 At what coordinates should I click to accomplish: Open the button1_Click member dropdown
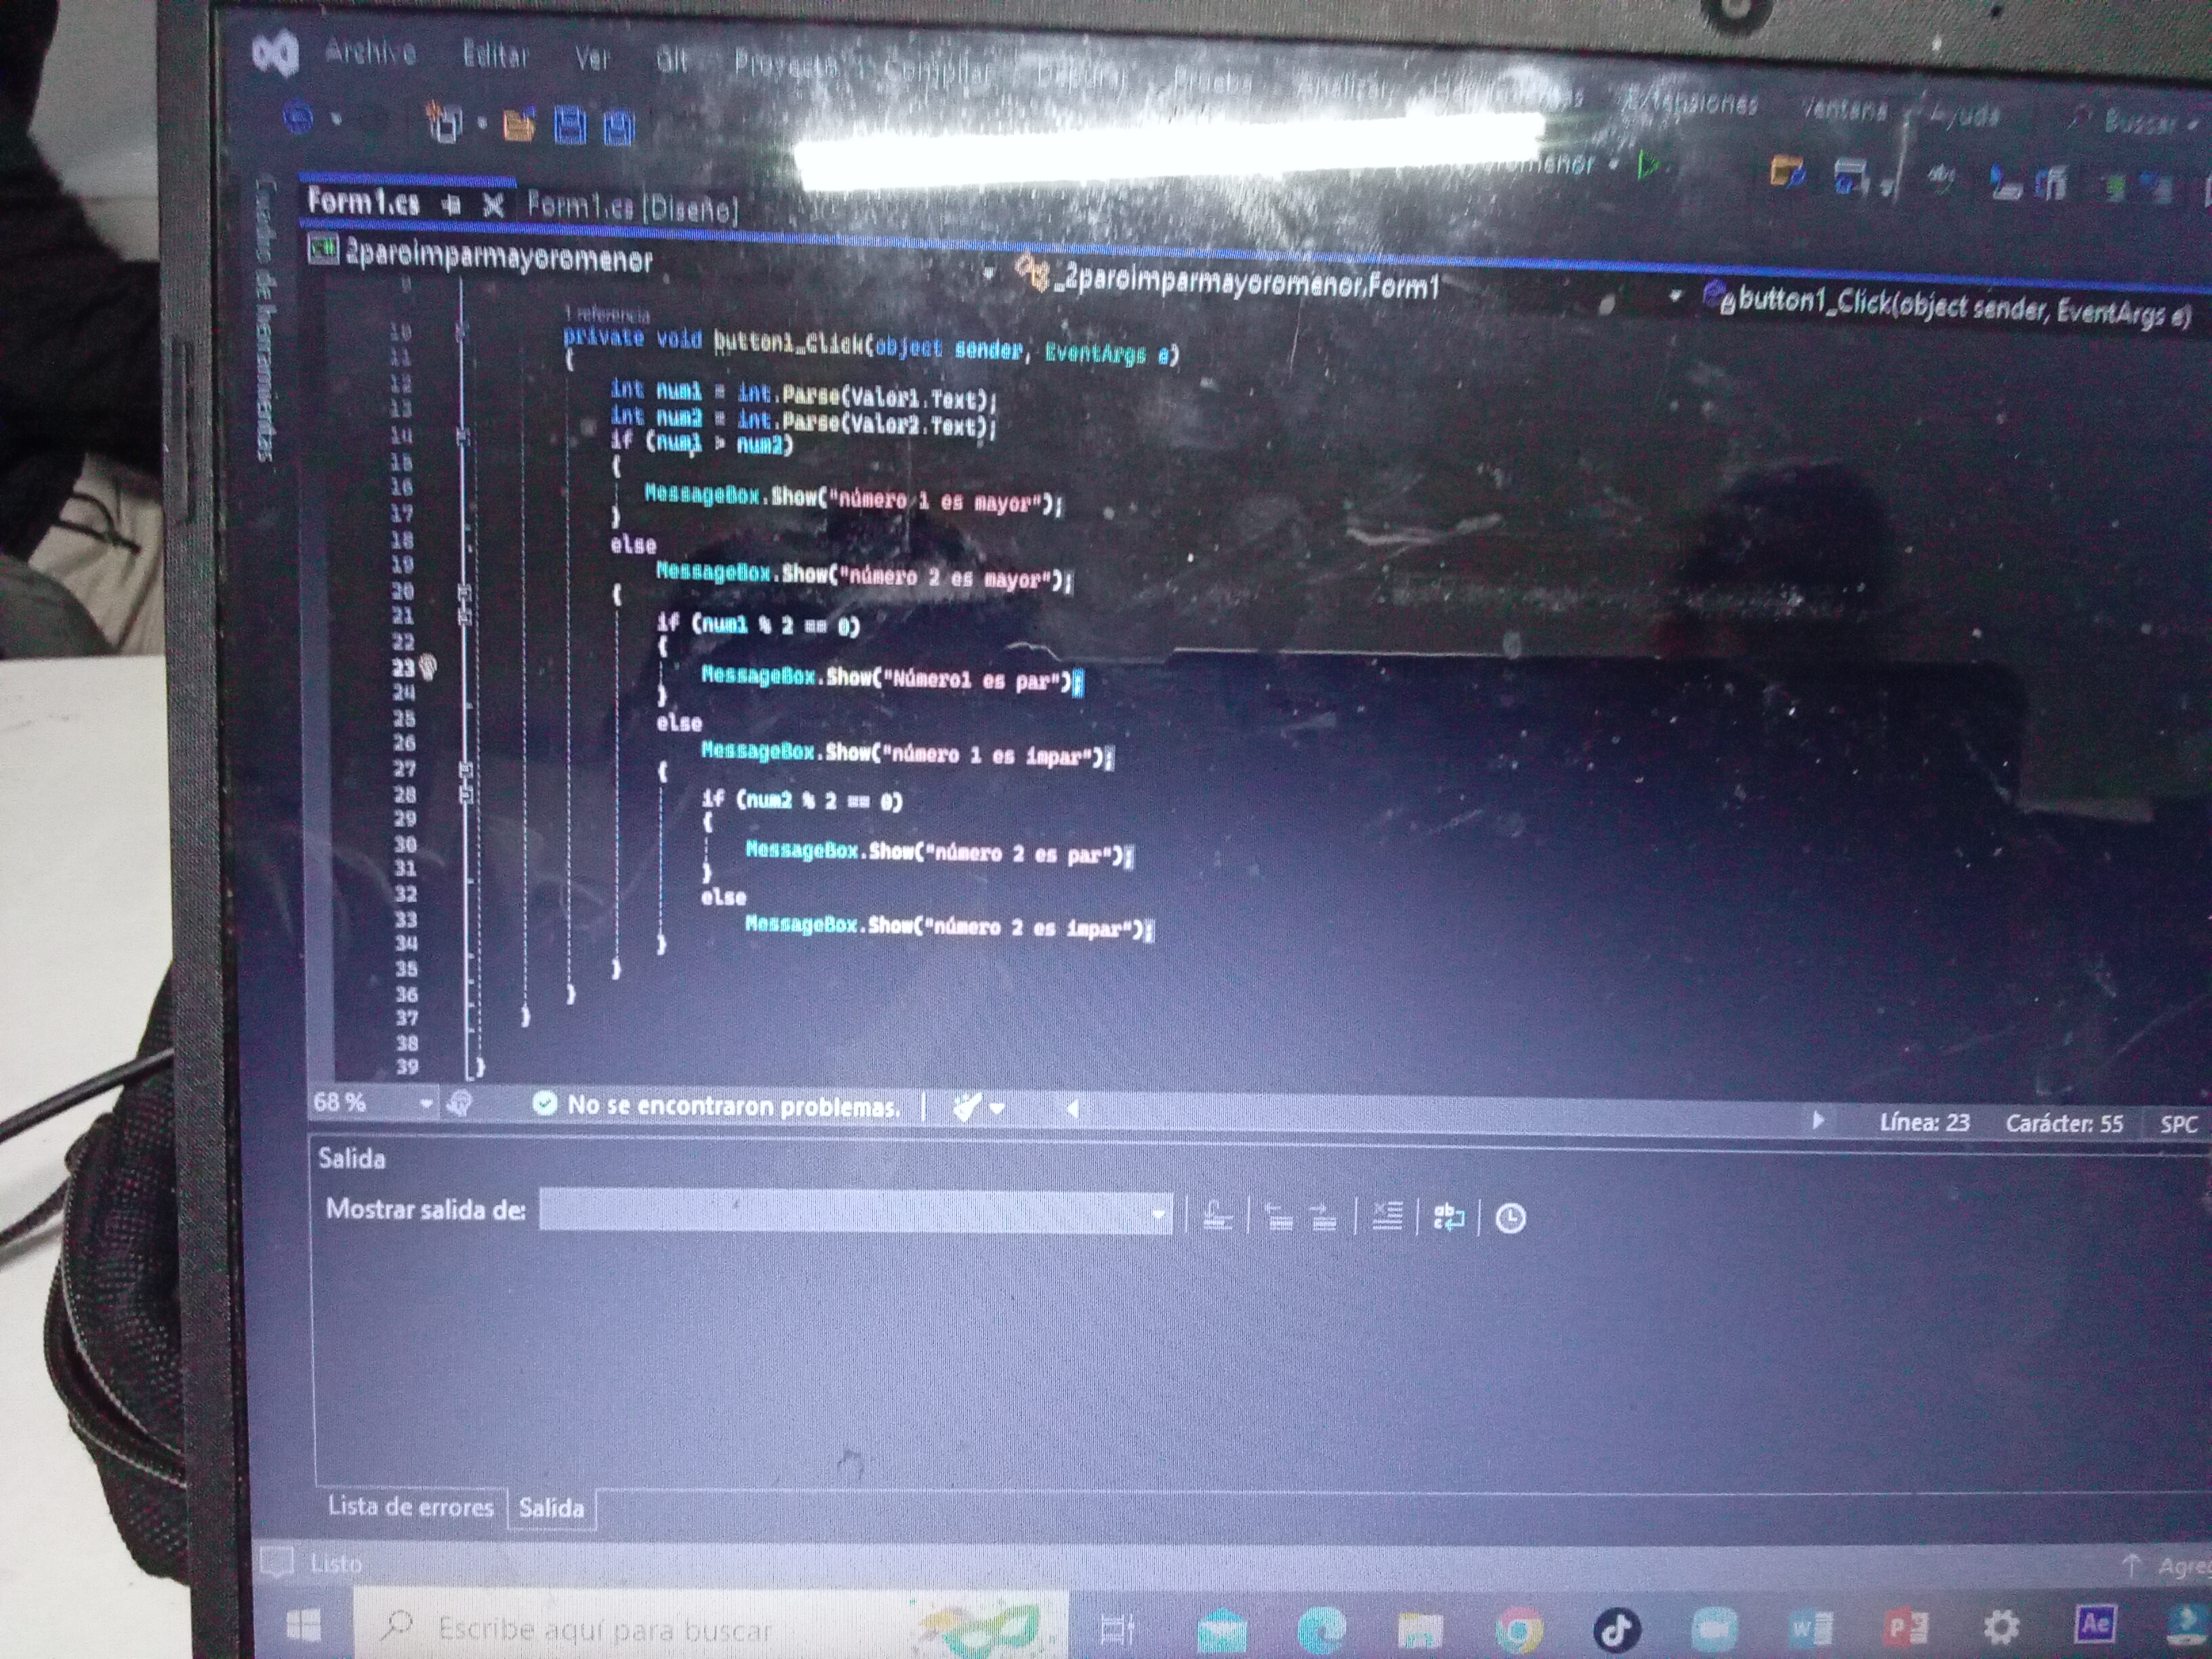(1950, 306)
